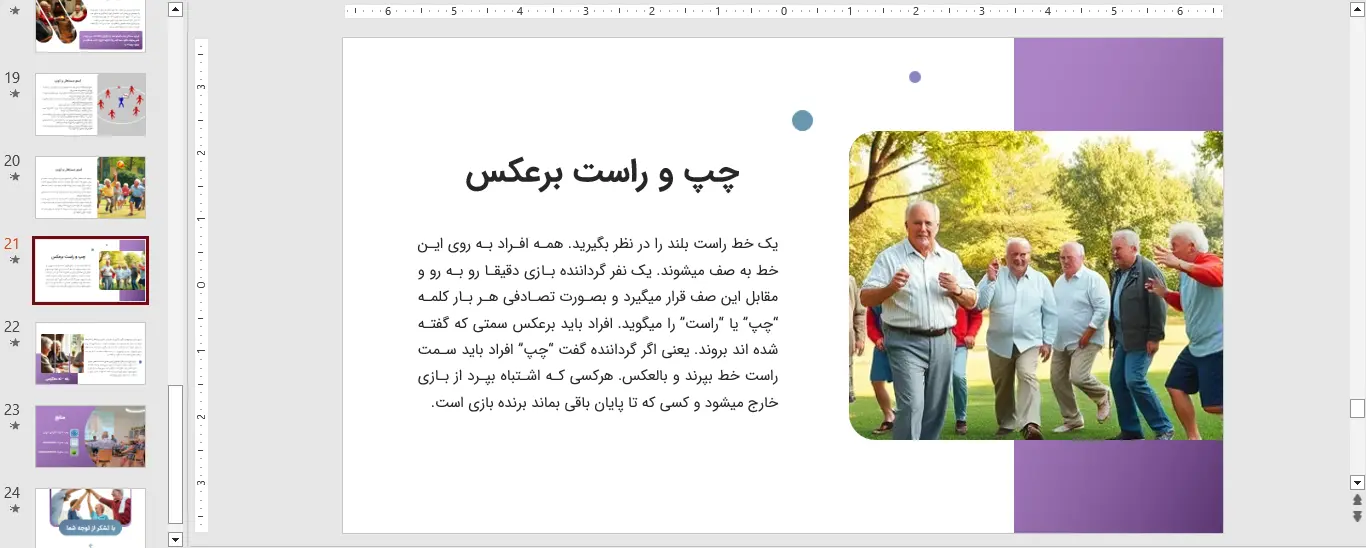Select the large blue circle shape on slide
Image resolution: width=1366 pixels, height=548 pixels.
click(802, 121)
